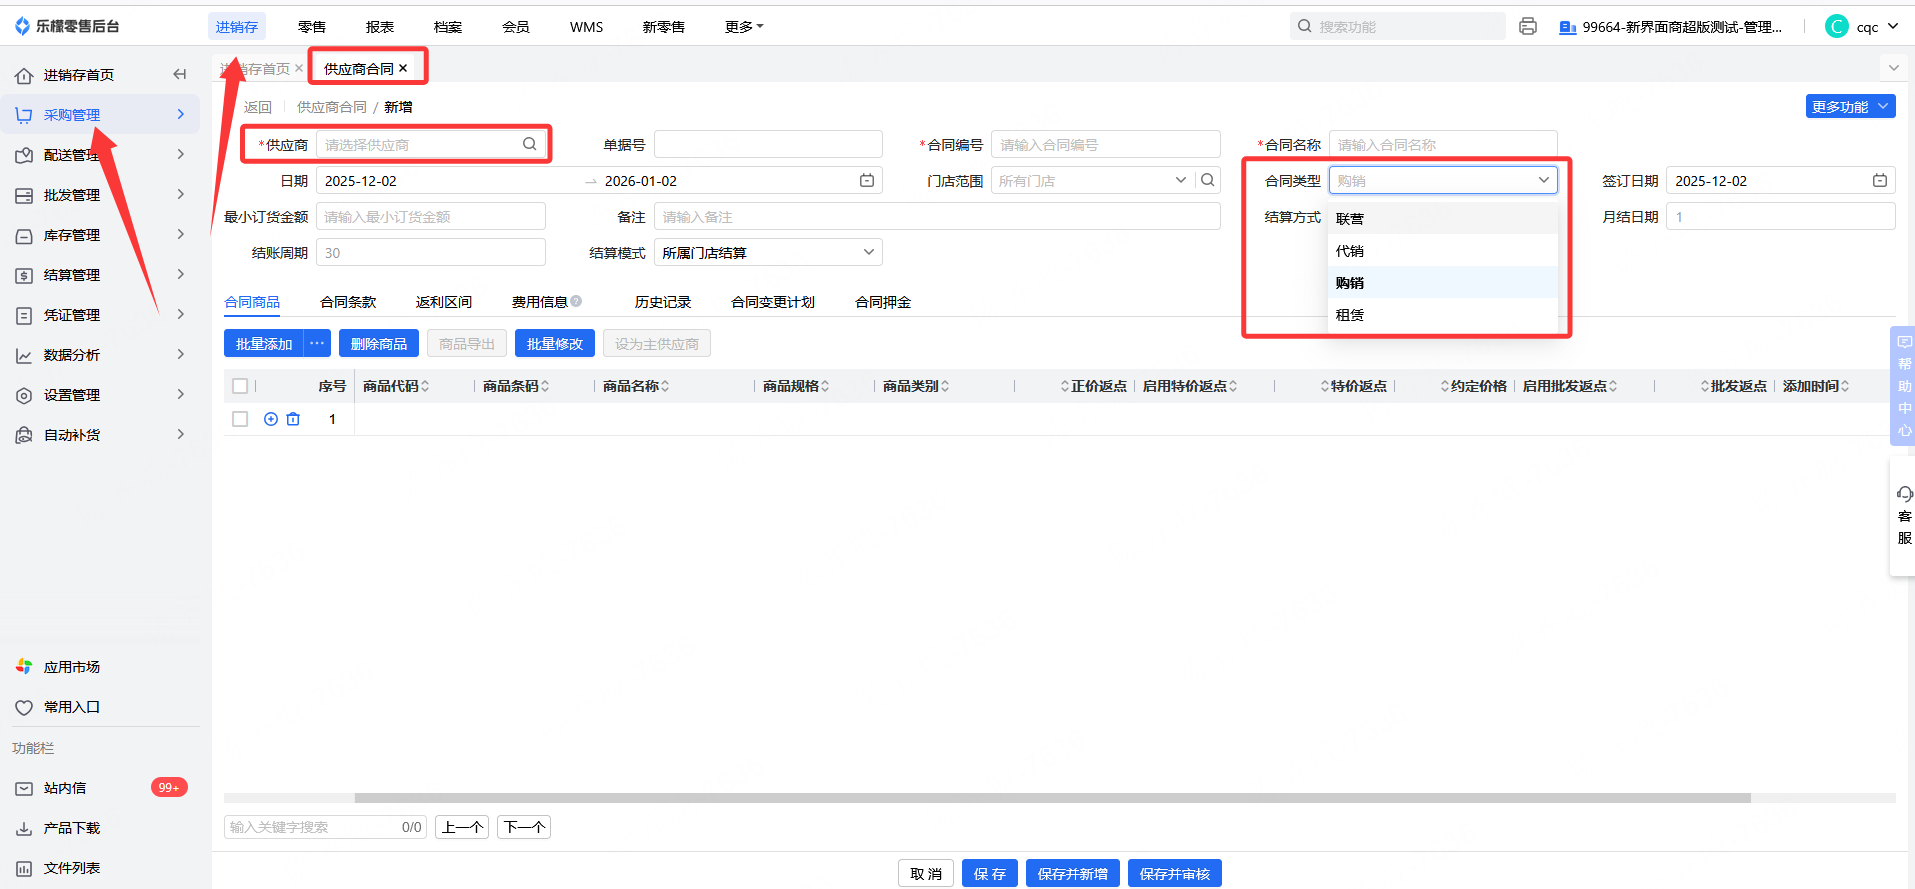Image resolution: width=1915 pixels, height=889 pixels.
Task: Open the calendar icon for 日期 range
Action: tap(867, 181)
